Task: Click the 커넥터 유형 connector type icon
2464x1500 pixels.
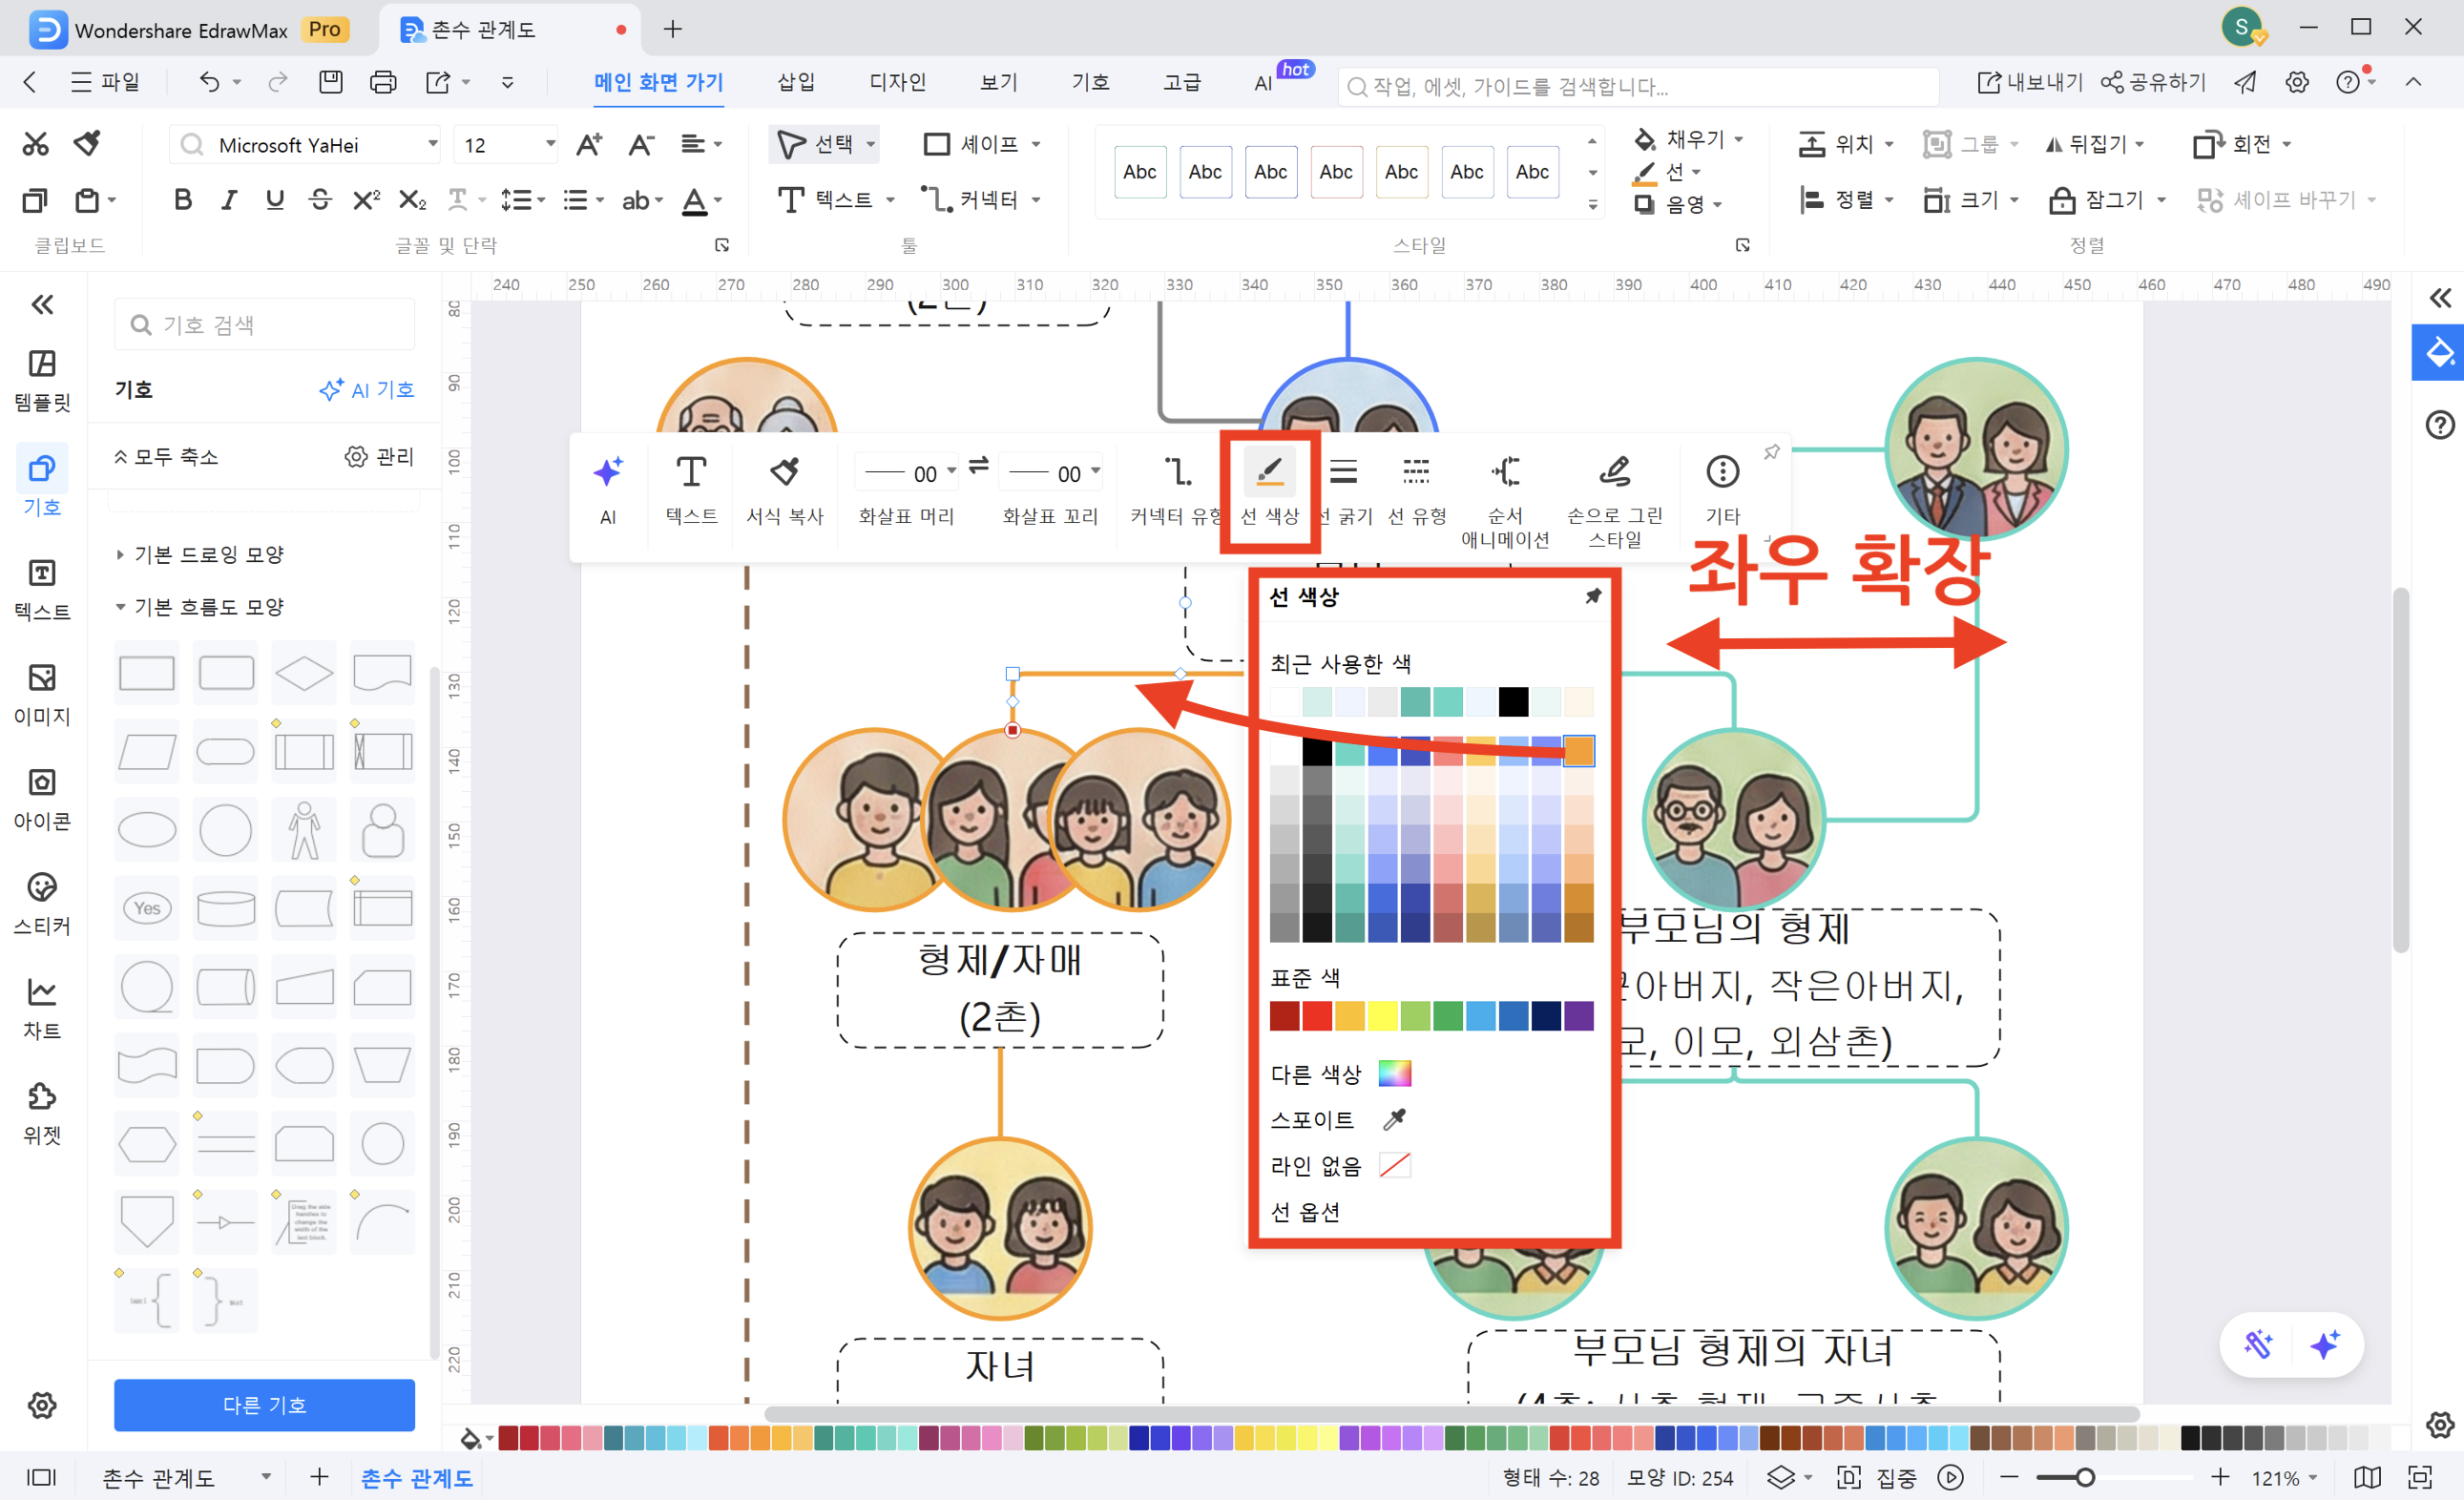Action: click(x=1177, y=472)
